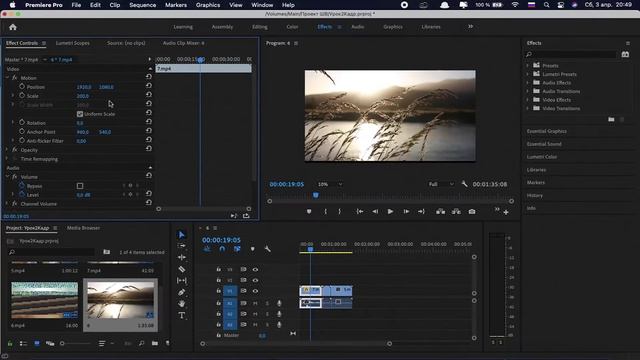Image resolution: width=640 pixels, height=360 pixels.
Task: Reset the Scale parameter
Action: pos(149,95)
